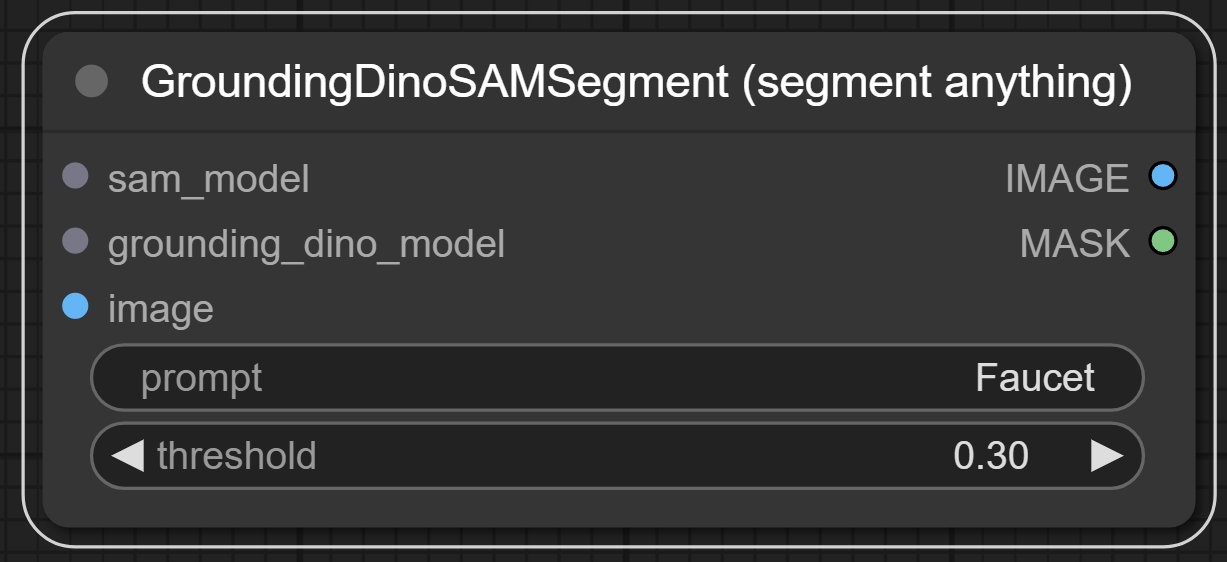Screen dimensions: 1227x562
Task: Select the GroundingDinoSAMSegment node title
Action: pyautogui.click(x=636, y=82)
